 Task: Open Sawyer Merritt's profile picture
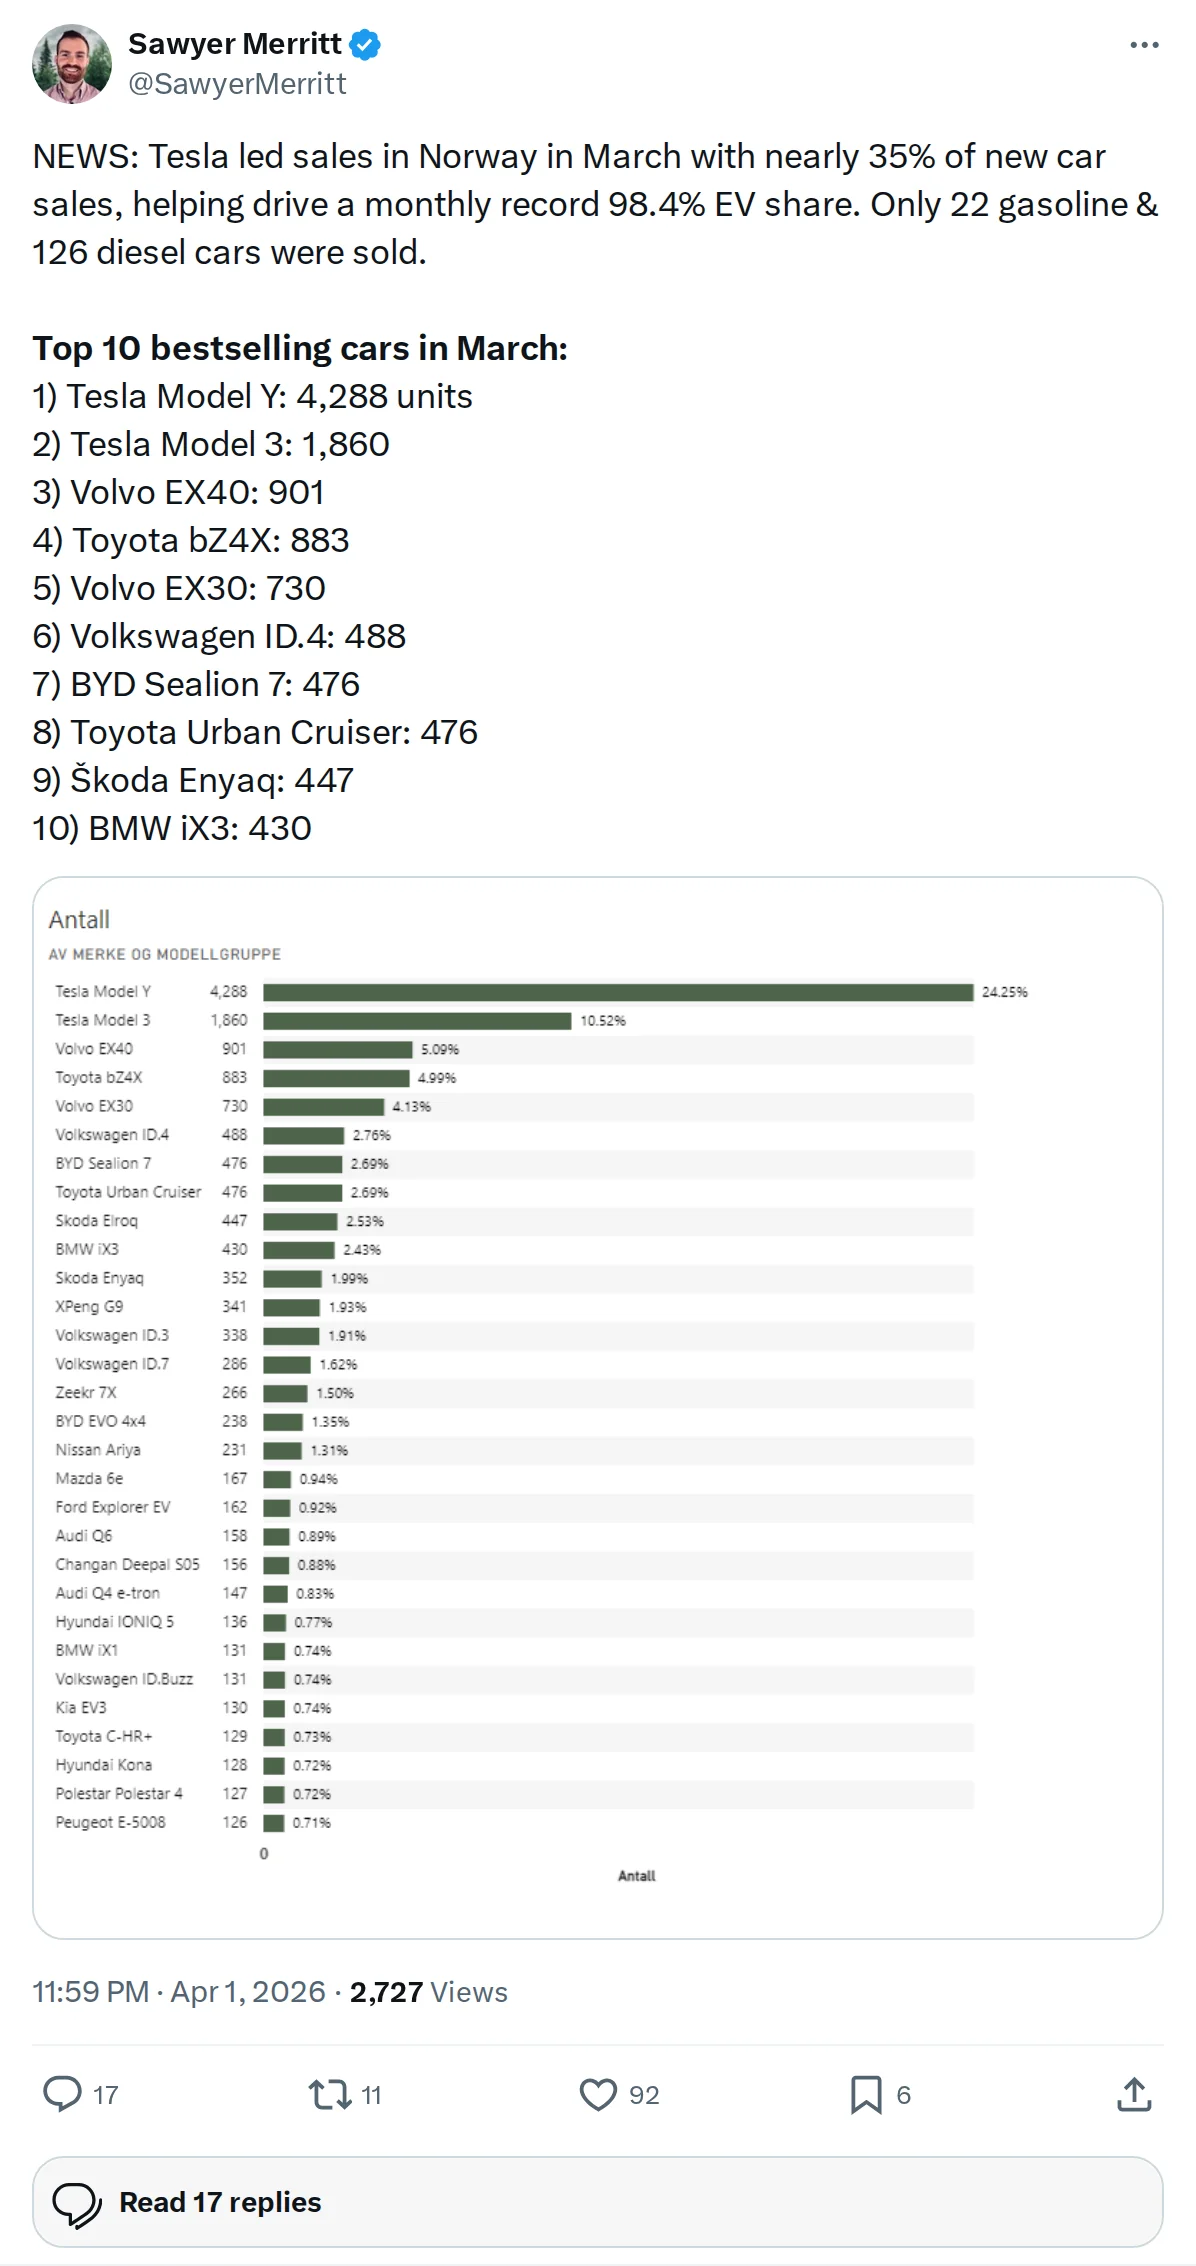[71, 64]
